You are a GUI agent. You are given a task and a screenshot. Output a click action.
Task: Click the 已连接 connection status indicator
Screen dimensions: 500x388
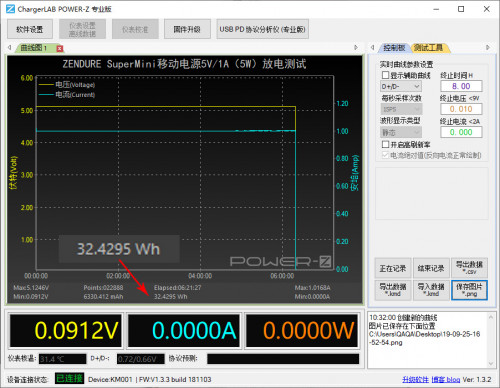pyautogui.click(x=69, y=378)
